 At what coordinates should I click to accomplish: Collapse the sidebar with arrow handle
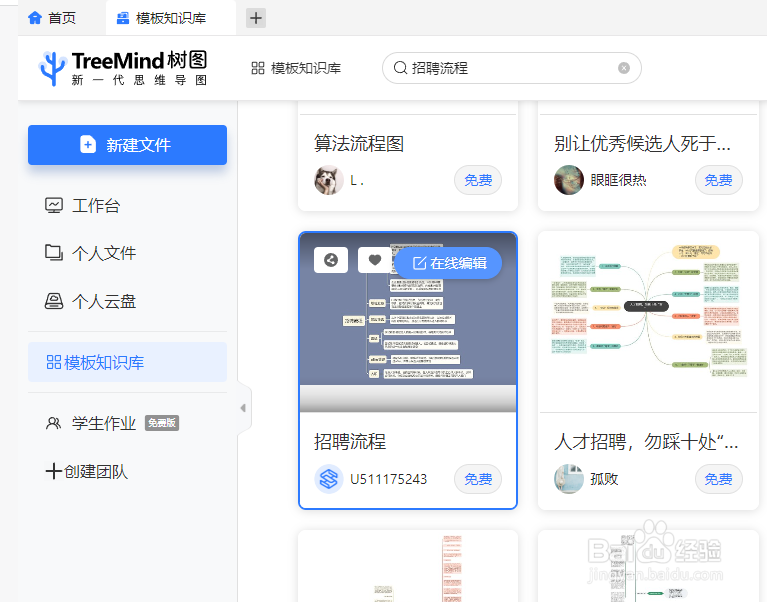pyautogui.click(x=244, y=408)
